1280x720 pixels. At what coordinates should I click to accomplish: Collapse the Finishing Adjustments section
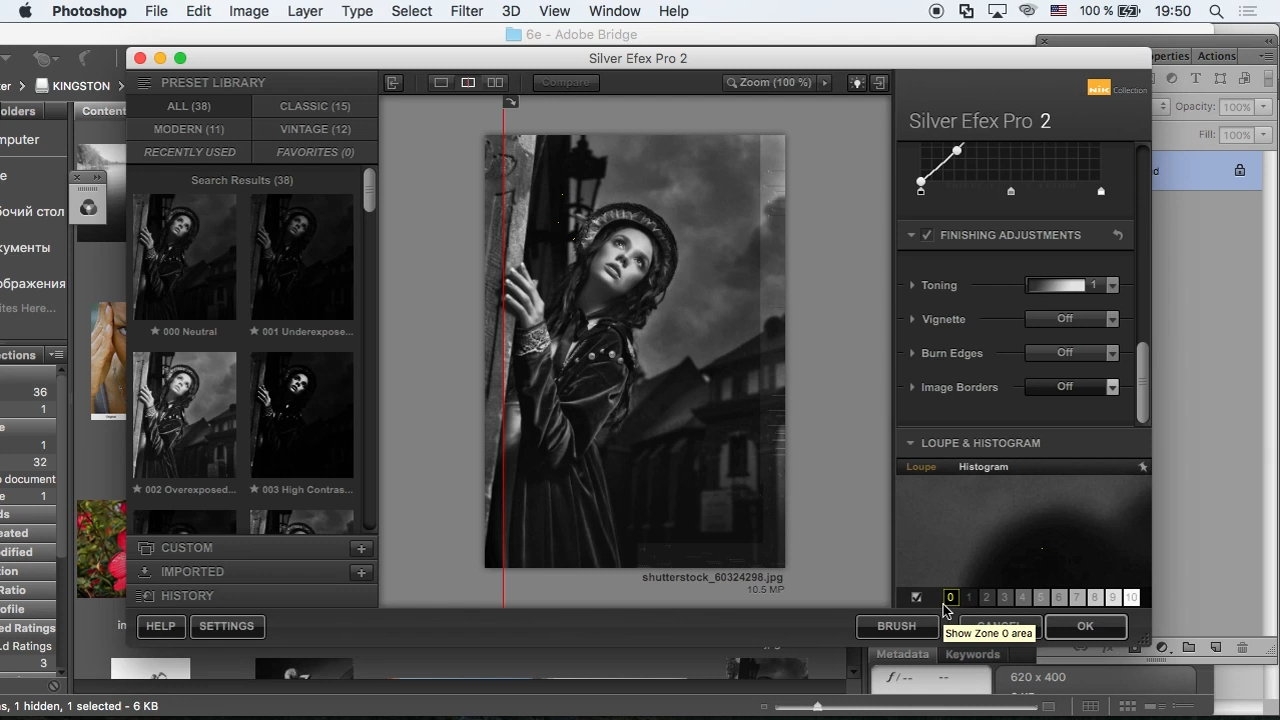911,235
